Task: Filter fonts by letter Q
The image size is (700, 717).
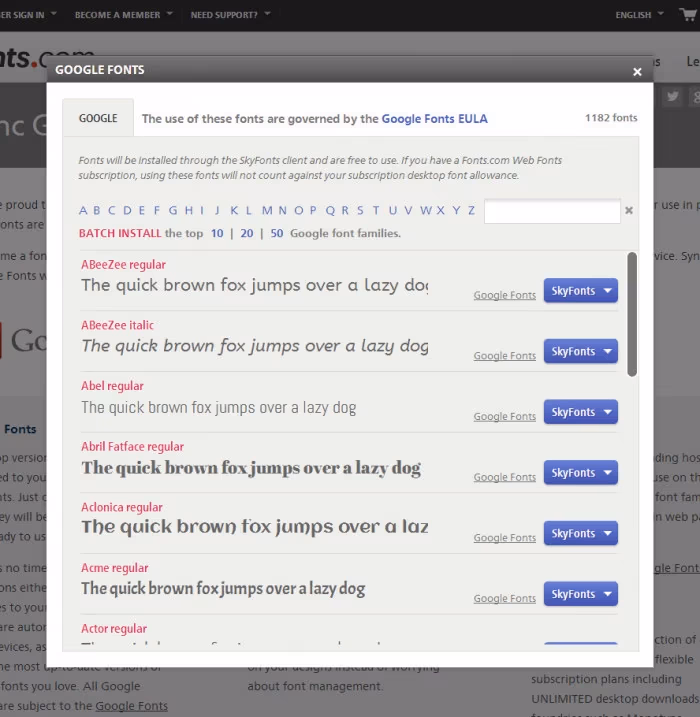Action: click(330, 210)
